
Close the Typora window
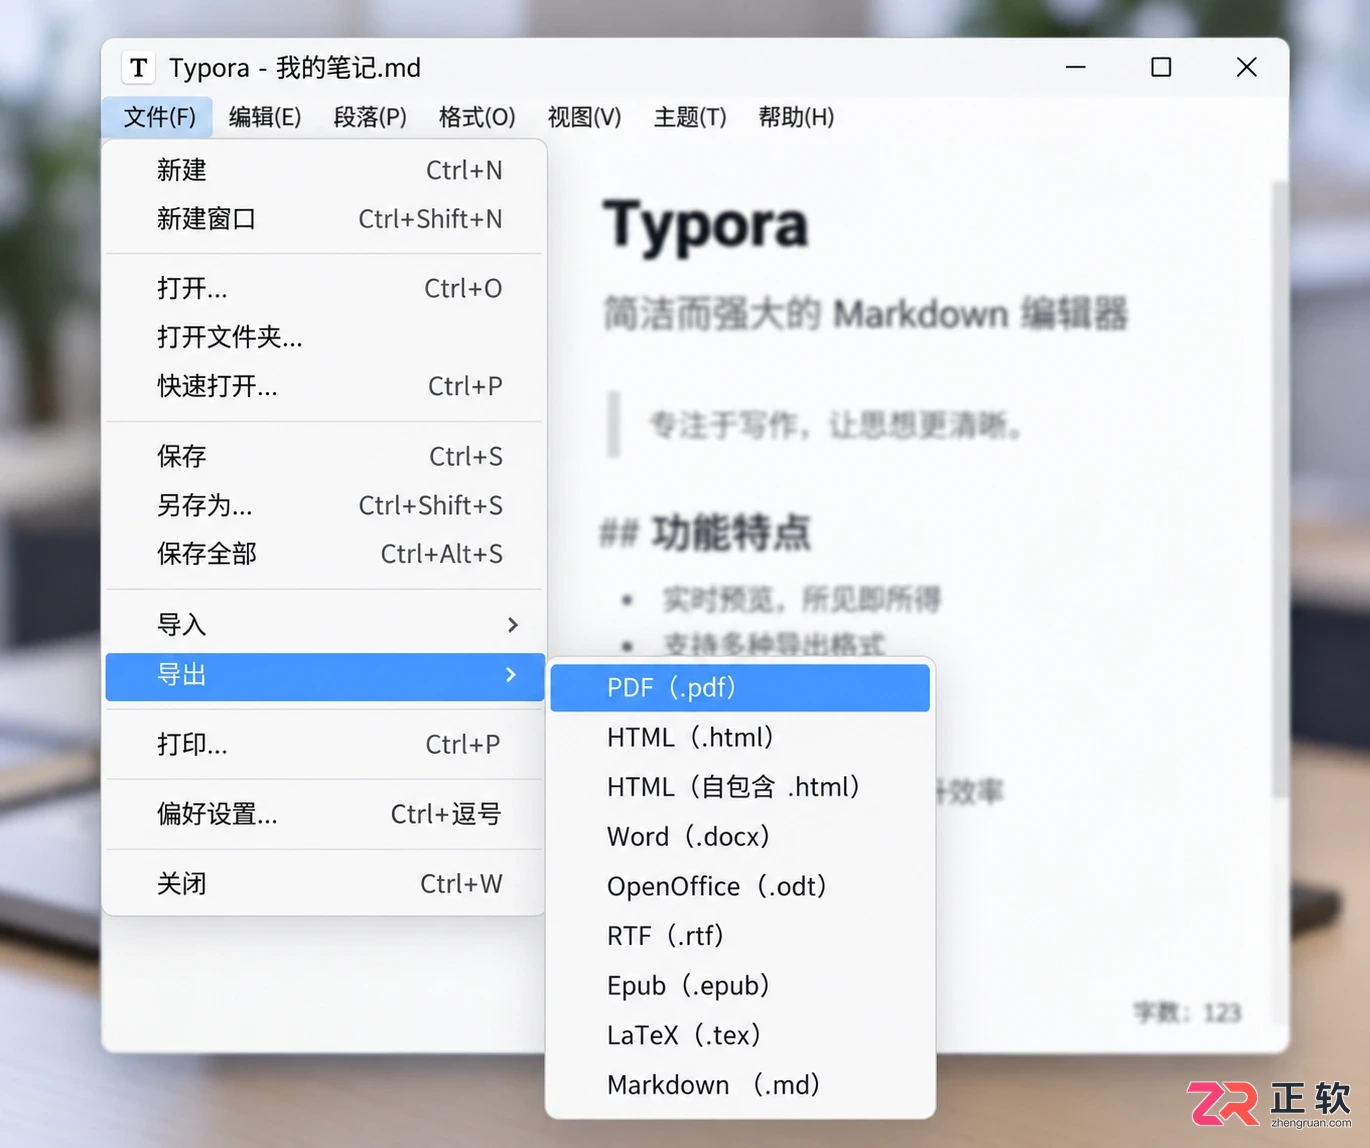coord(1246,67)
